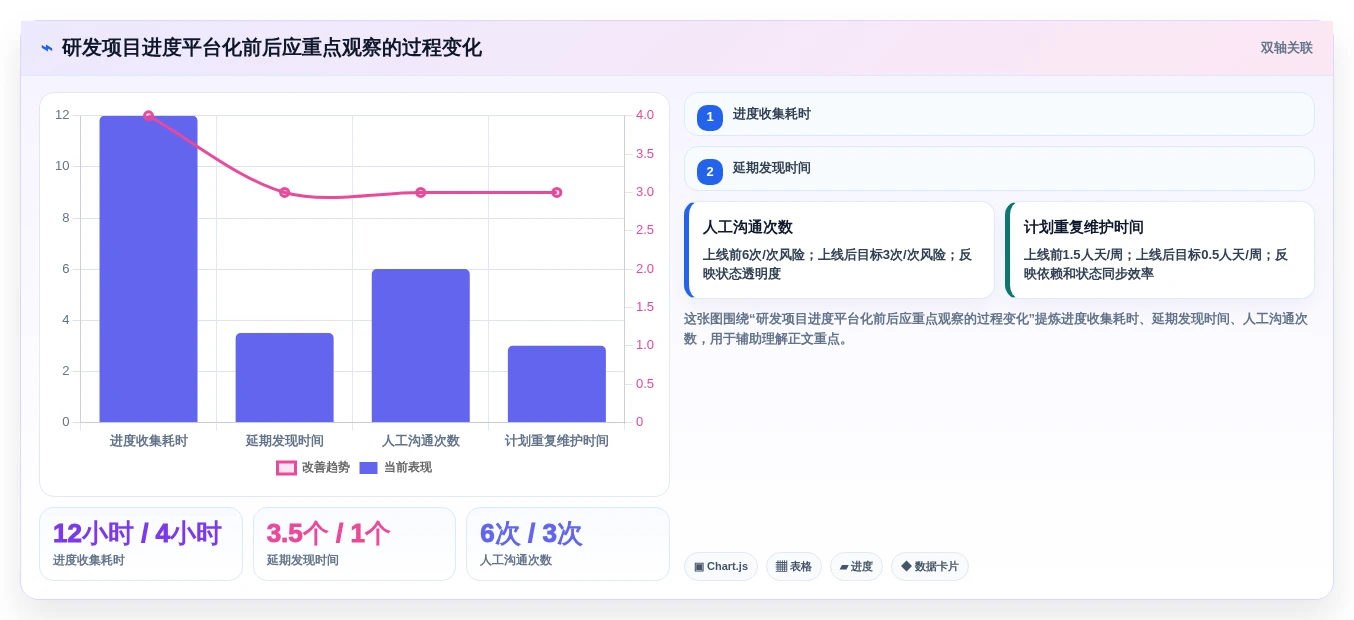This screenshot has height=620, width=1354.
Task: Click trend line point above 计划重复维护时间
Action: [556, 192]
